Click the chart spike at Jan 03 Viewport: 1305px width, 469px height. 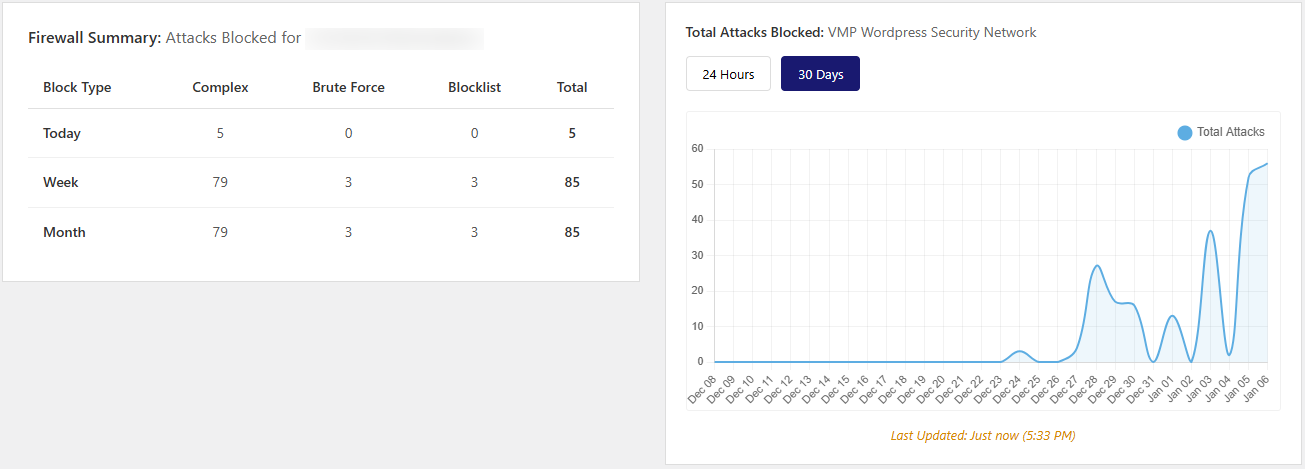point(1210,231)
